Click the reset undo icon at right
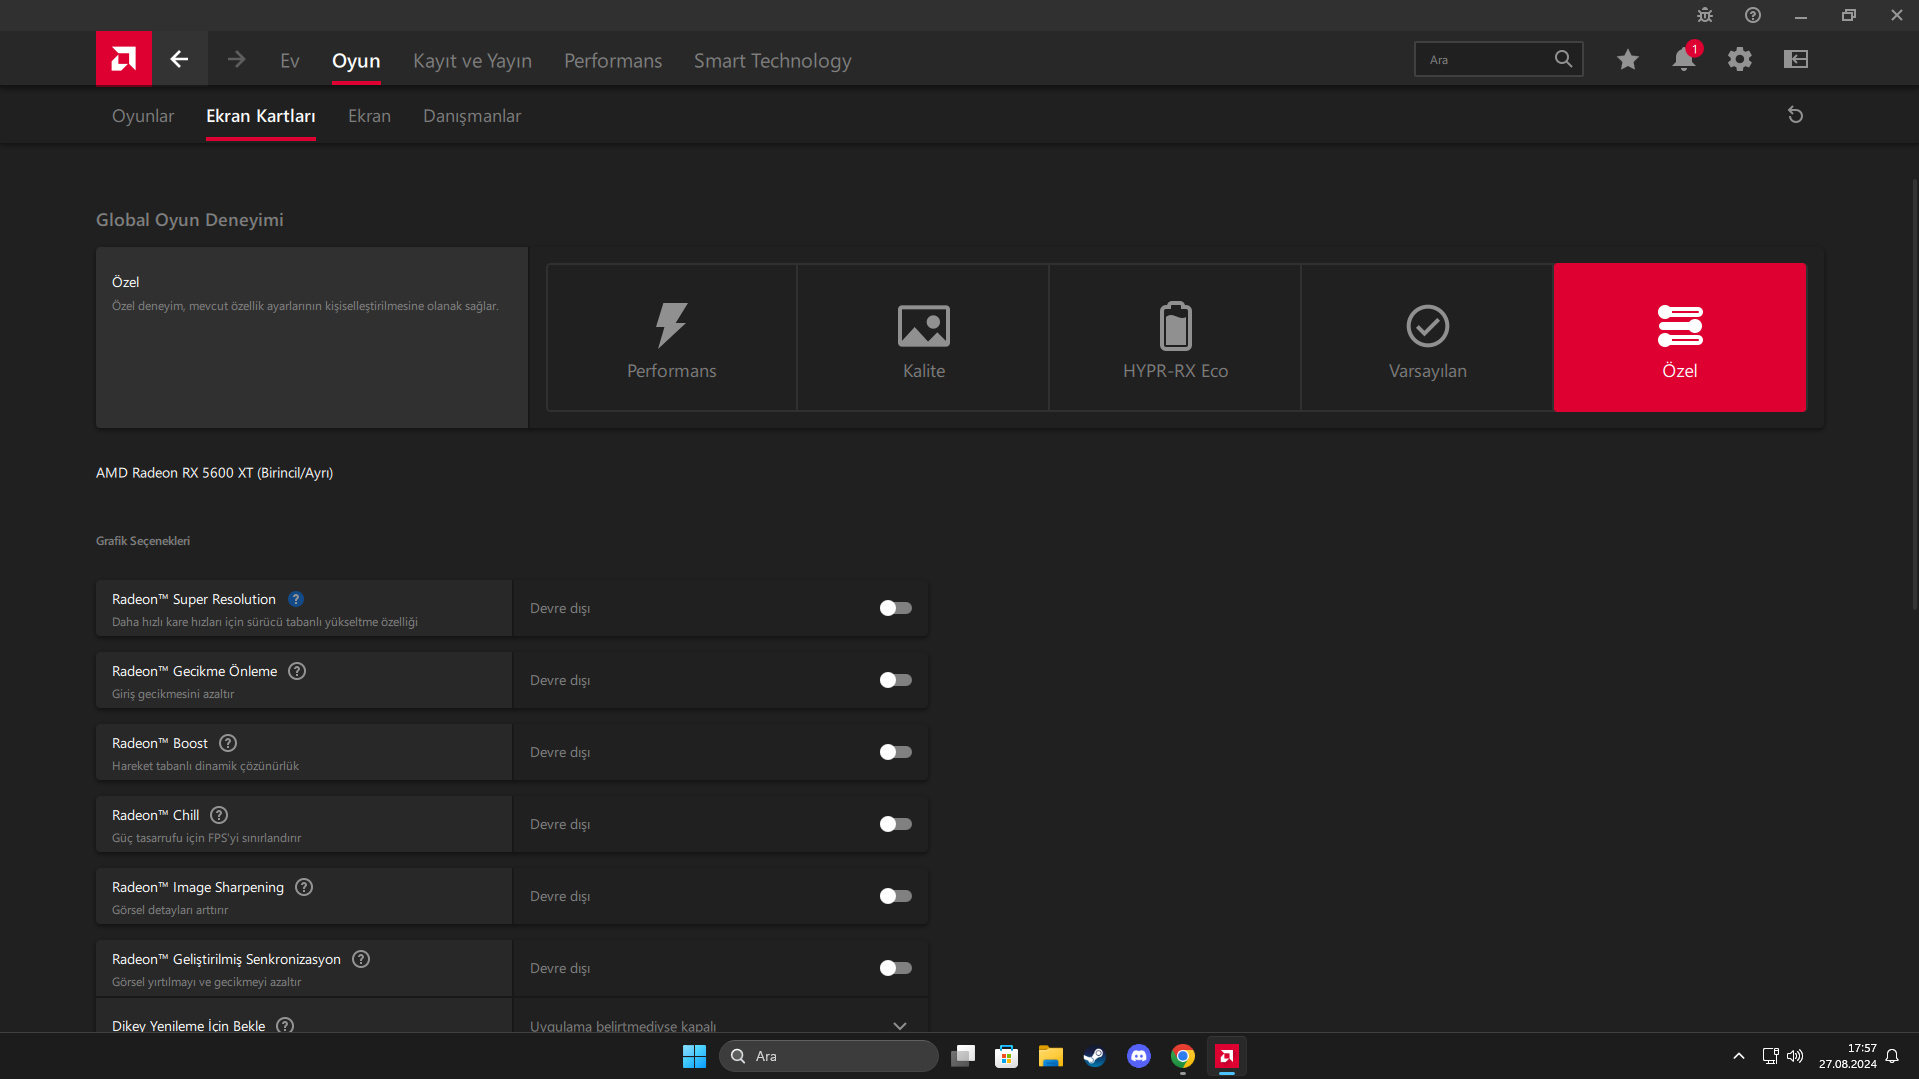 (1795, 115)
